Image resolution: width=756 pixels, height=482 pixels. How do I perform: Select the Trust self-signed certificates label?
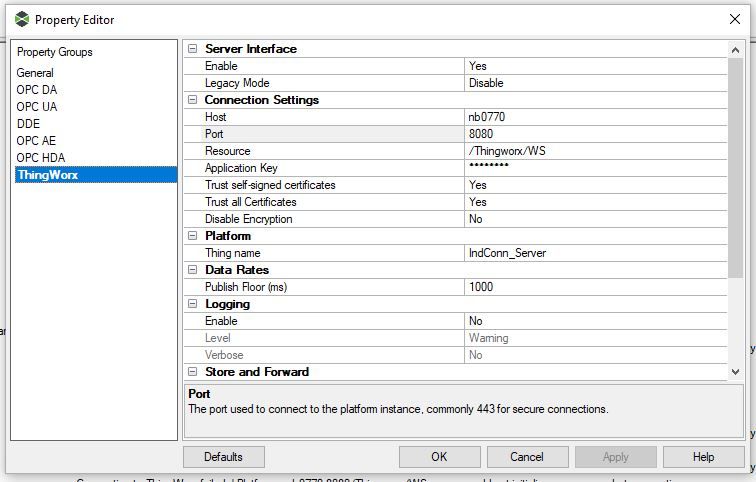click(270, 185)
